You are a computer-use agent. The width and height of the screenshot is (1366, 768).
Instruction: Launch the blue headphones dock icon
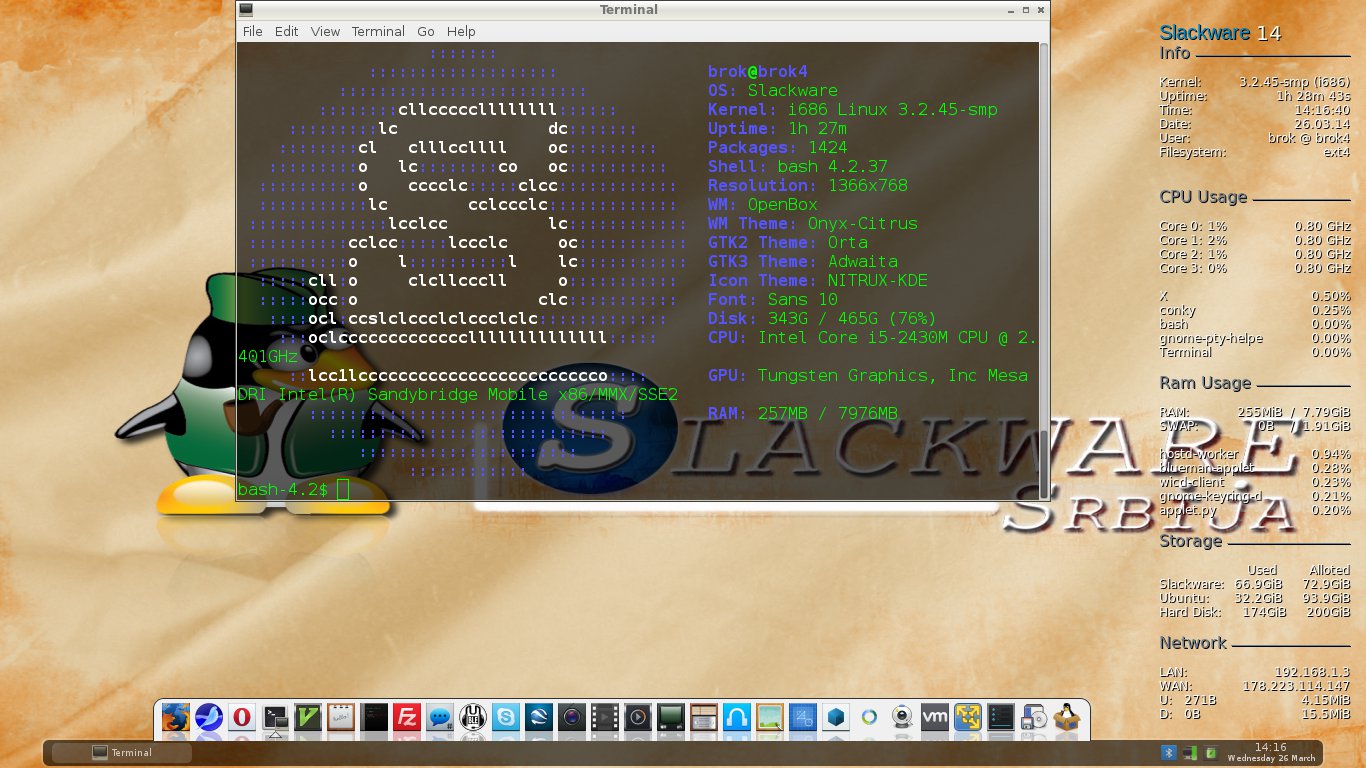tap(737, 717)
